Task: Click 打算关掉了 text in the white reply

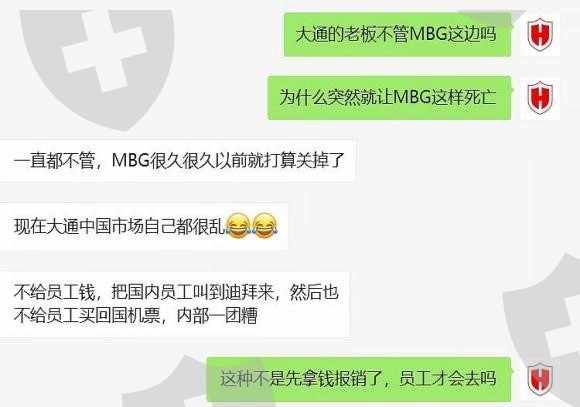Action: [x=305, y=161]
